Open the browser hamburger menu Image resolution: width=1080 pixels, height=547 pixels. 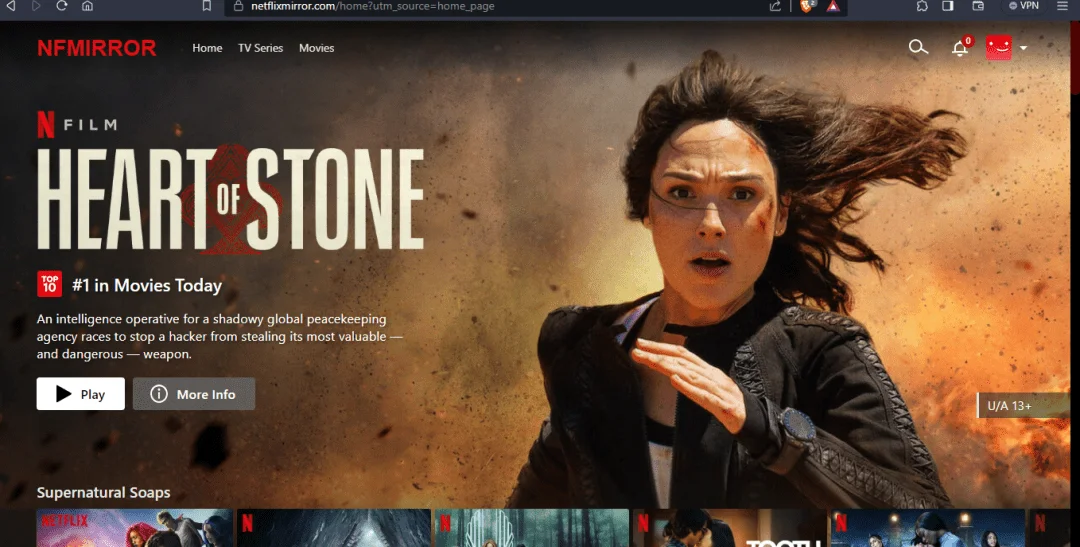tap(1063, 6)
